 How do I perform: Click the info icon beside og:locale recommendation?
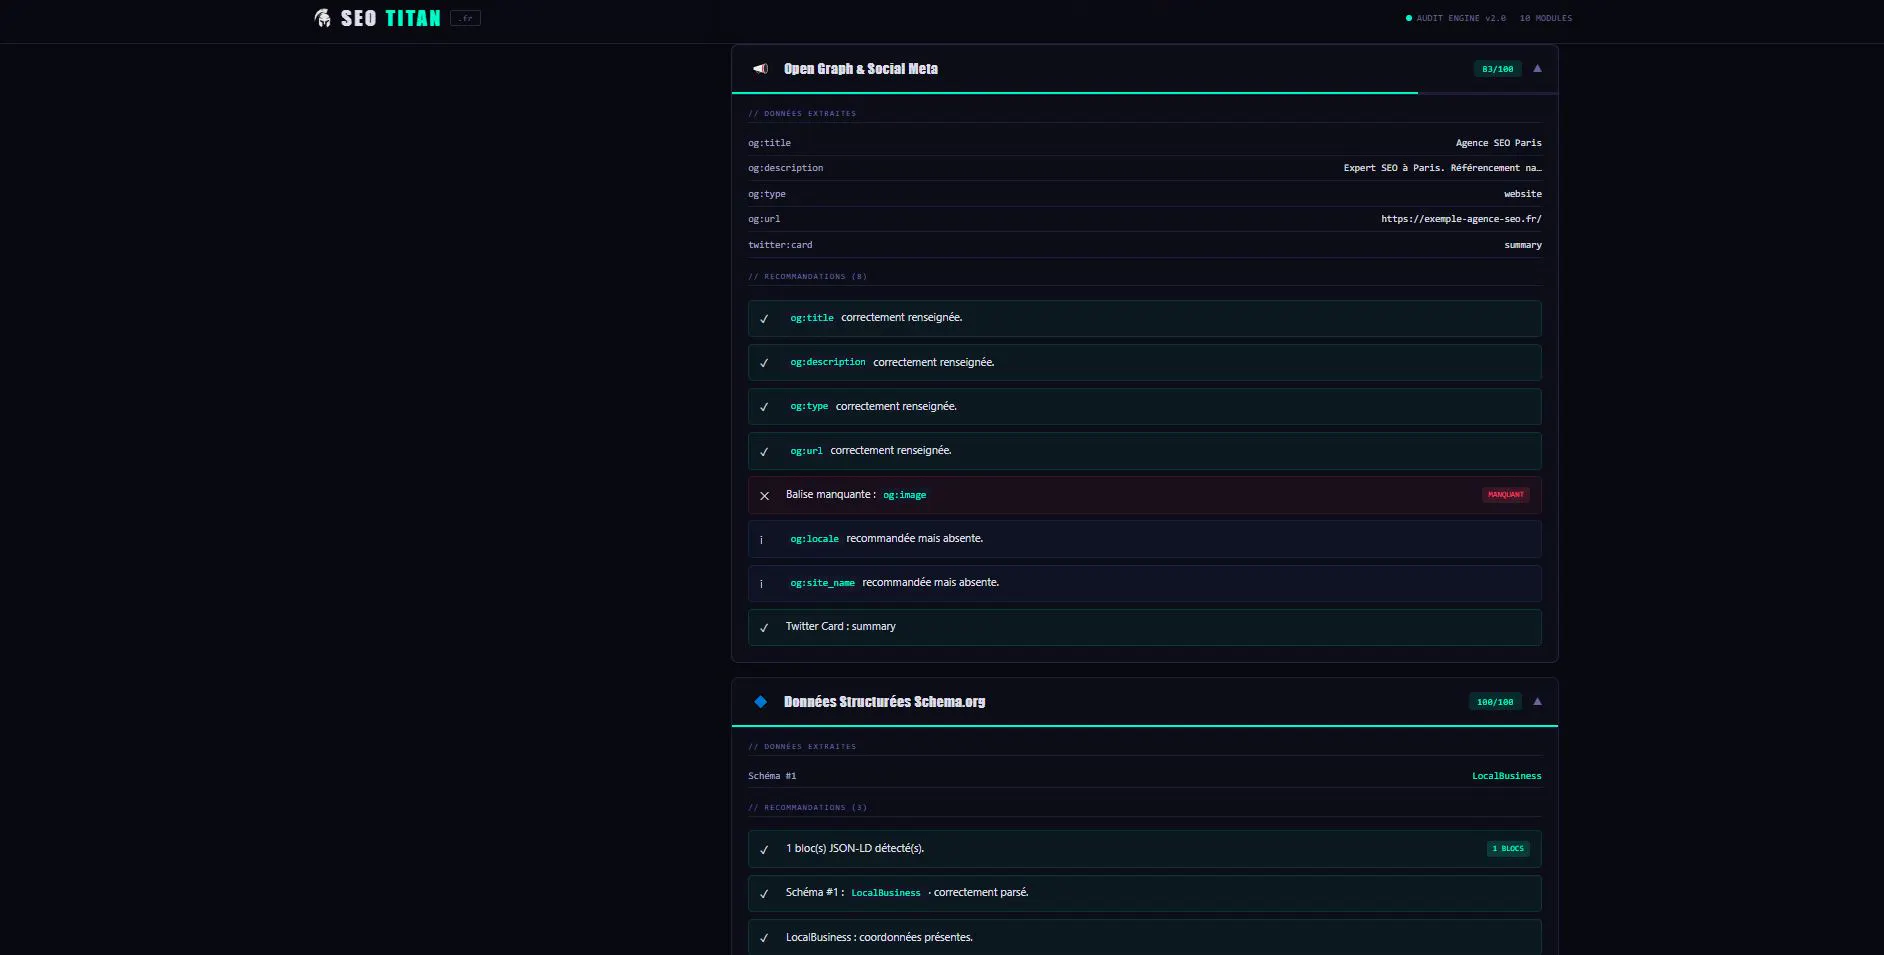pos(761,540)
